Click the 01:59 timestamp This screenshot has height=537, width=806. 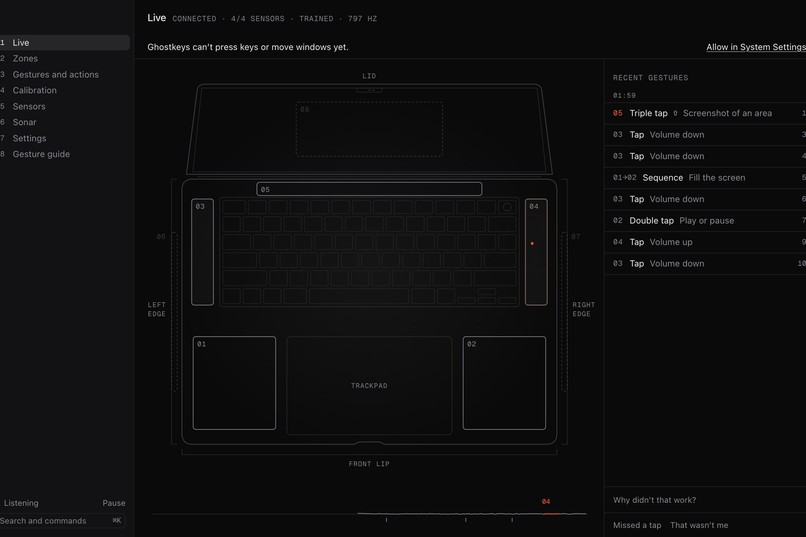pyautogui.click(x=624, y=96)
